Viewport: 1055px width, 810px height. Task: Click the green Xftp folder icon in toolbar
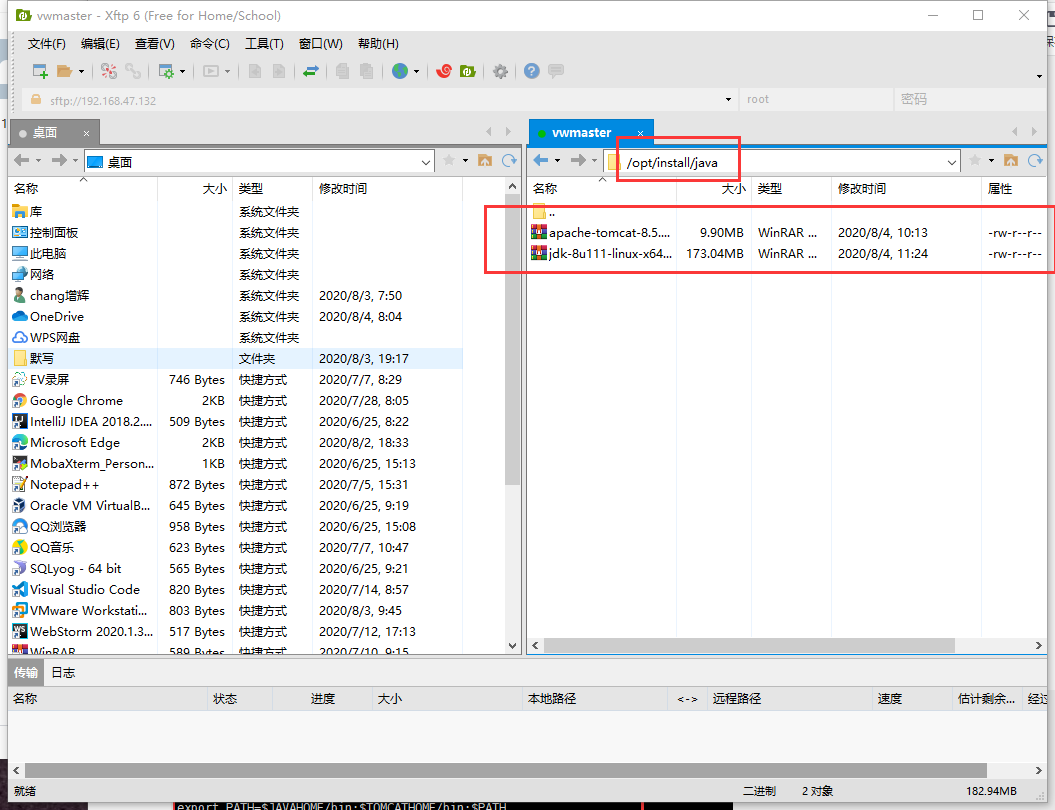(468, 71)
